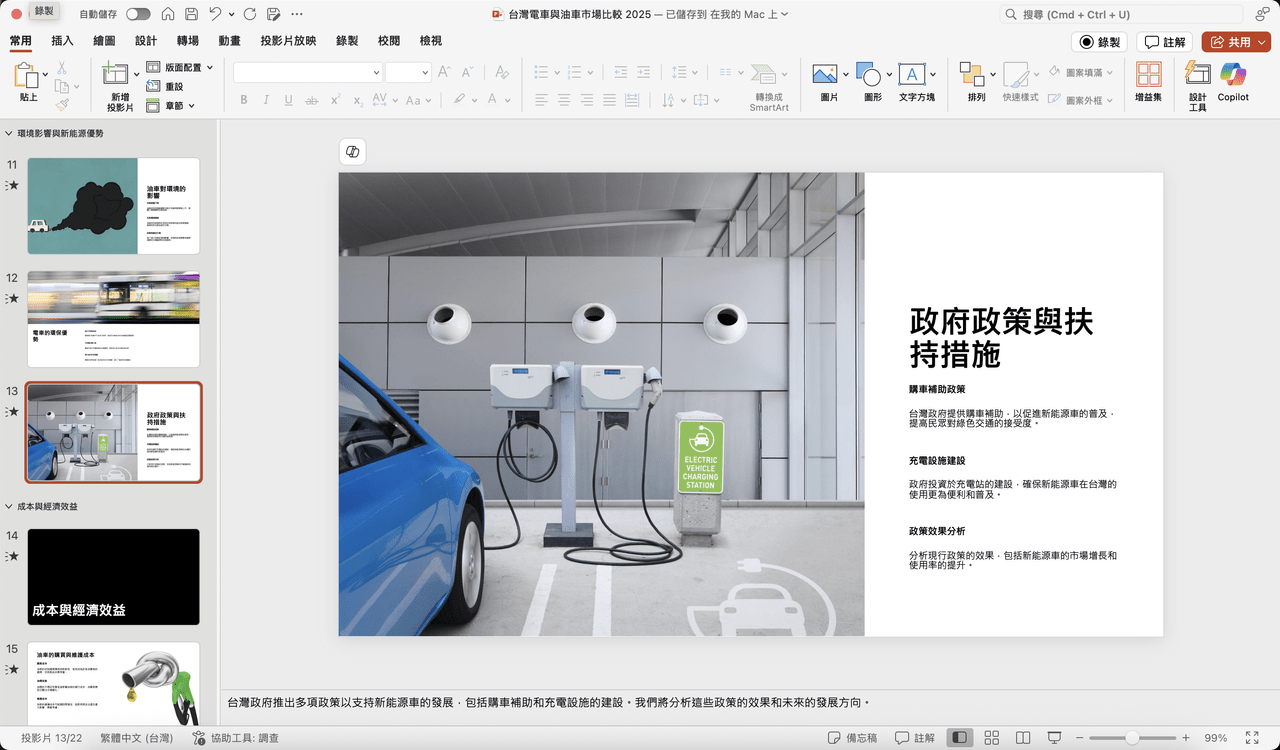Select slide 12 thumbnail 電車的環保優勢
This screenshot has width=1280, height=750.
coord(113,319)
